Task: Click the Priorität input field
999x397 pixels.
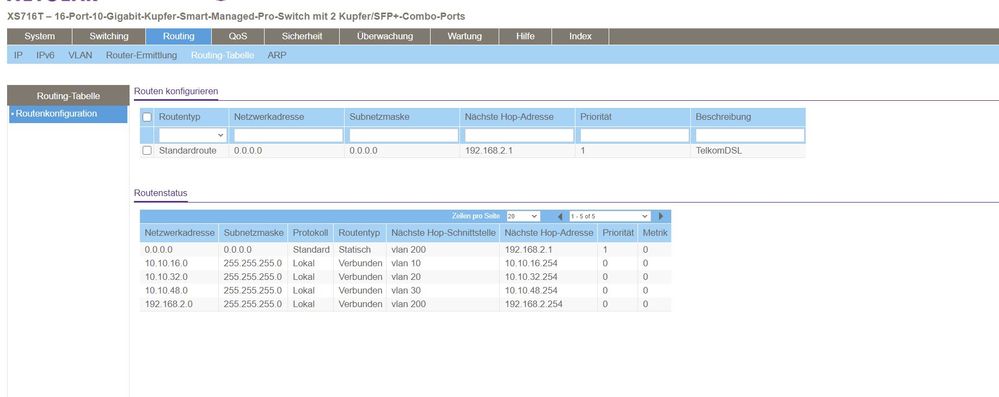Action: 635,135
